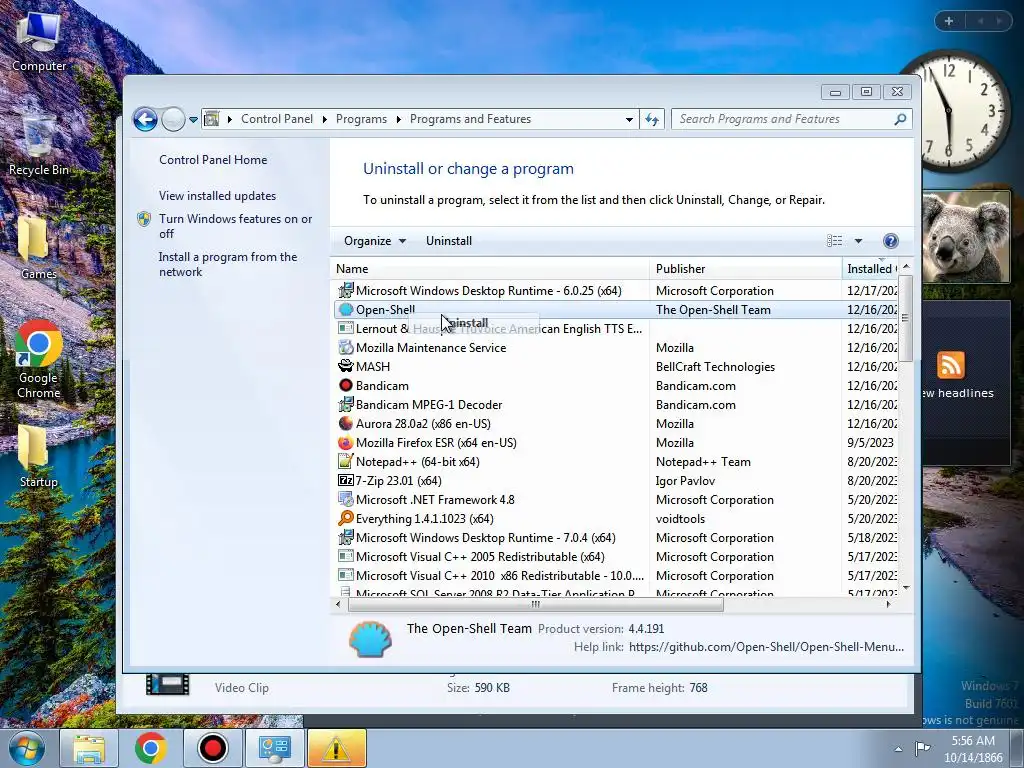Click the search magnifier icon
The height and width of the screenshot is (768, 1024).
[901, 119]
